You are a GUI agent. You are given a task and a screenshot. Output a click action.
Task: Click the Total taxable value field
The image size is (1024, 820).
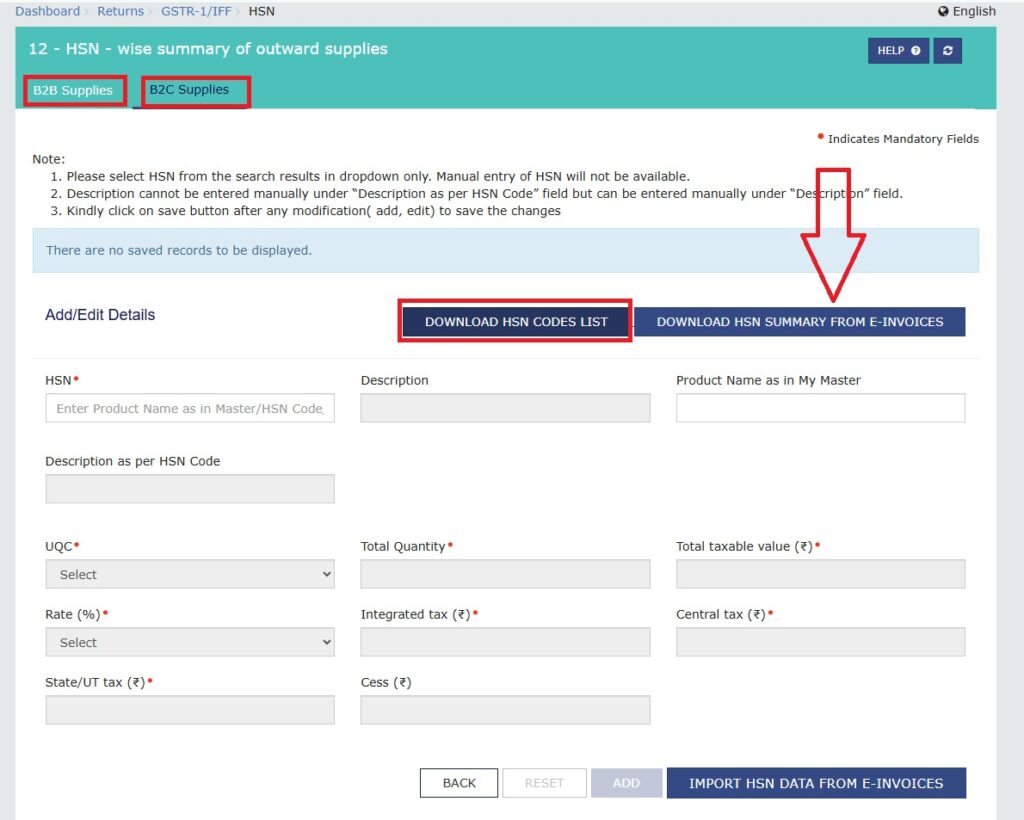coord(820,574)
